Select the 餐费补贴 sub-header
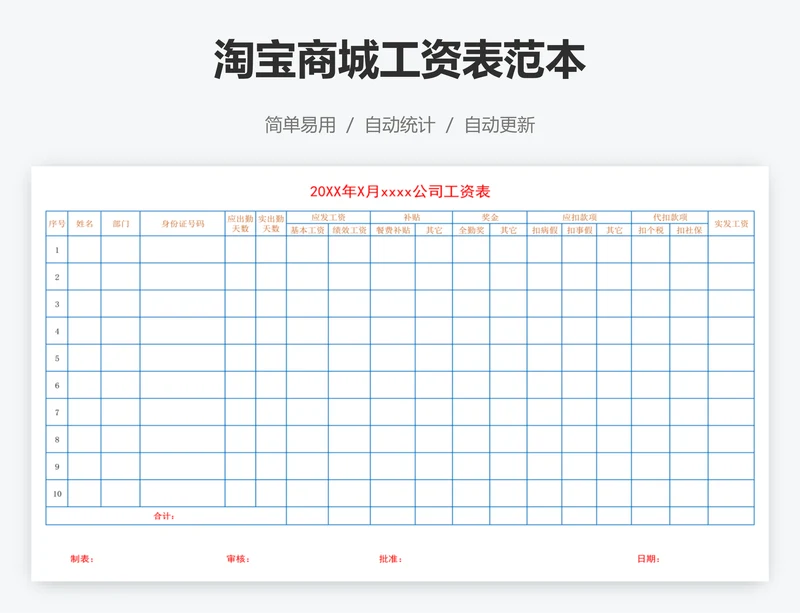 click(393, 230)
